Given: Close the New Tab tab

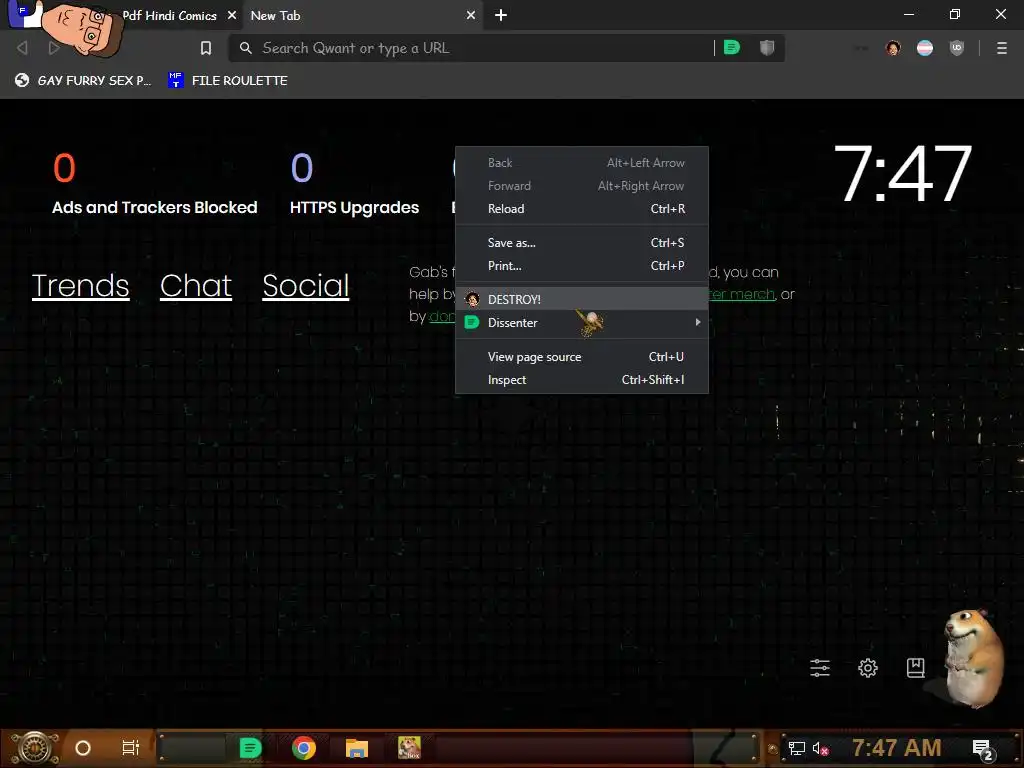Looking at the screenshot, I should pos(471,15).
